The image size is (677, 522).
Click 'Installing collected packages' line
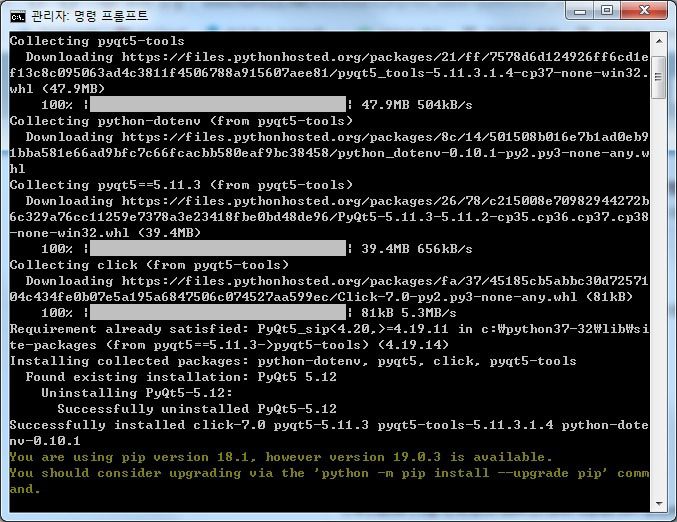293,361
